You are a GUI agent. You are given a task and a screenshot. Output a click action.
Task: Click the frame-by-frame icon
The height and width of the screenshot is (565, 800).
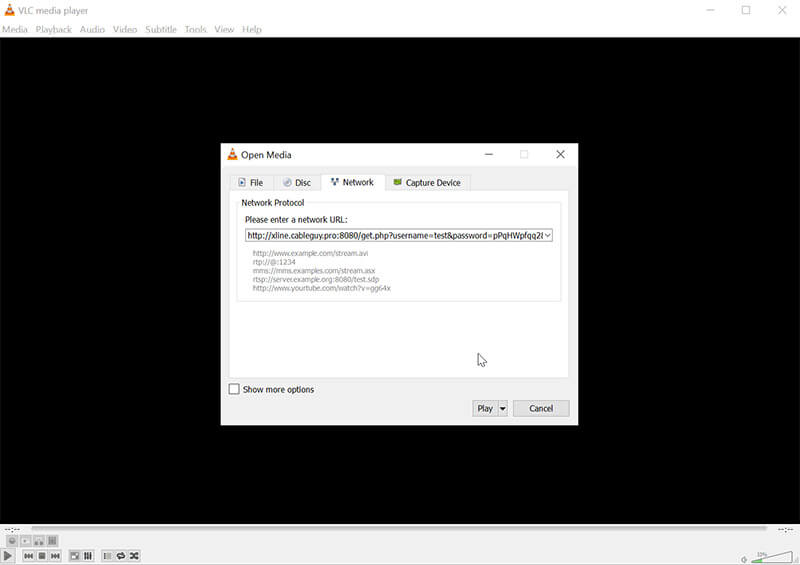52,541
